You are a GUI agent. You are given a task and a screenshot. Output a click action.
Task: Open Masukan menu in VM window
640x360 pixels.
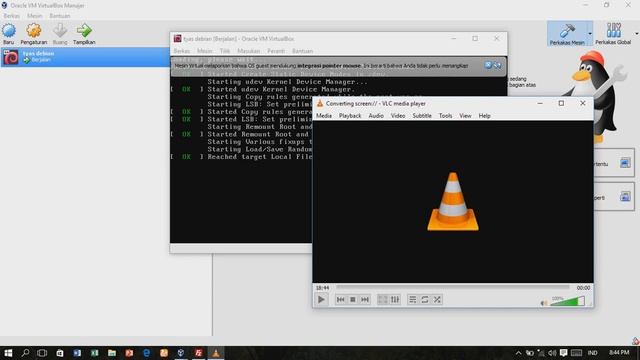(x=249, y=51)
